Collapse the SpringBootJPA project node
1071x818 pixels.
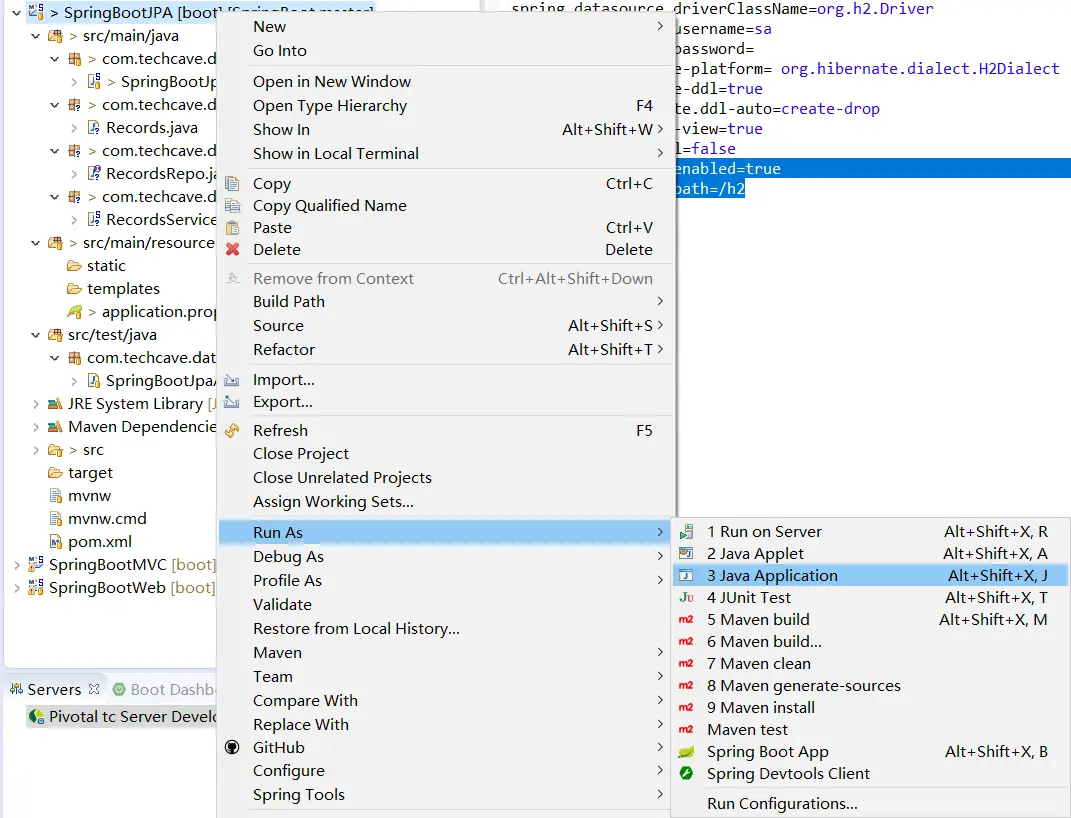pos(16,12)
